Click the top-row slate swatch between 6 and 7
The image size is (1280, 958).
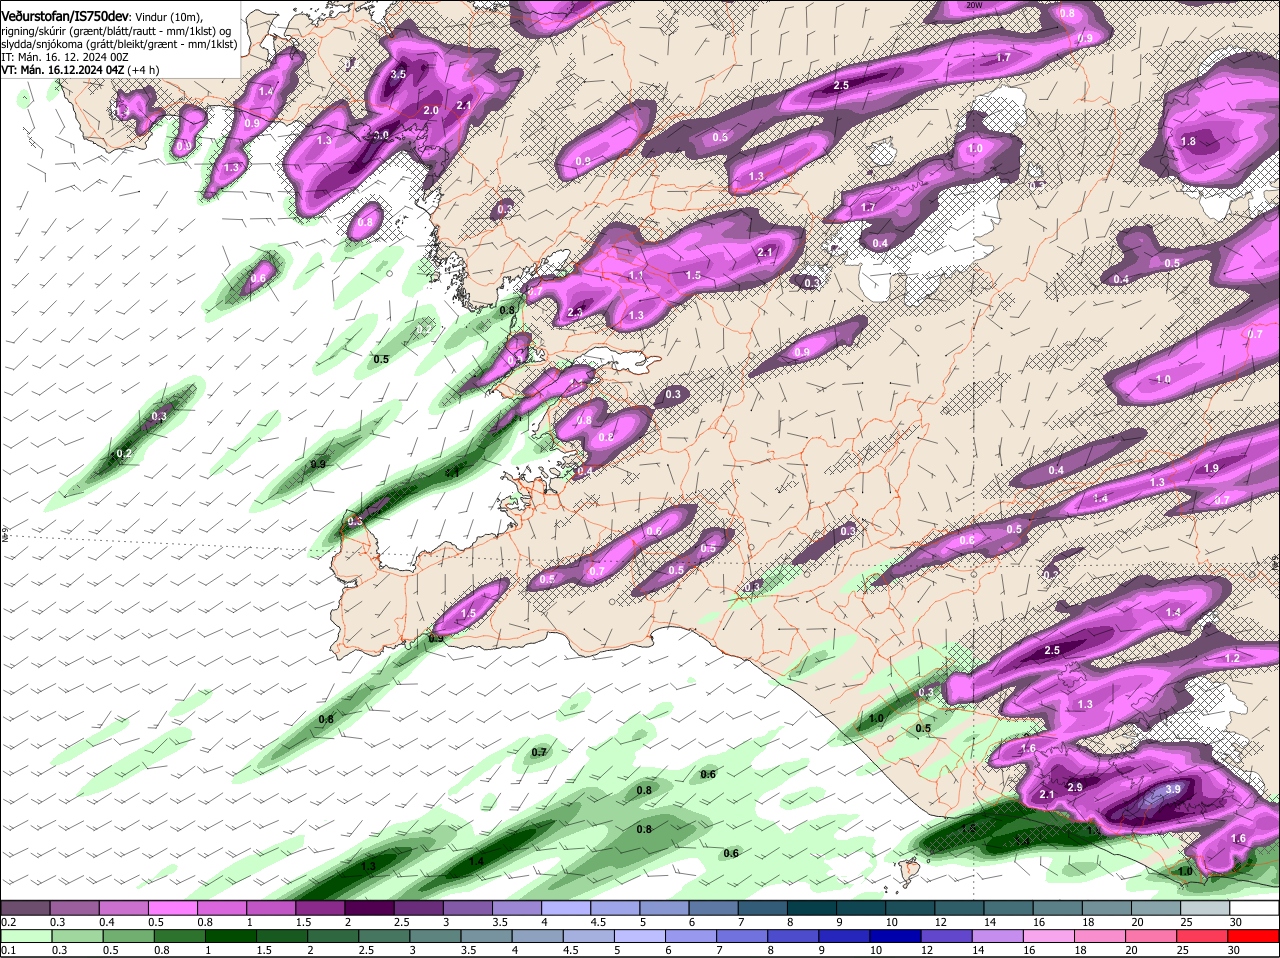[712, 907]
